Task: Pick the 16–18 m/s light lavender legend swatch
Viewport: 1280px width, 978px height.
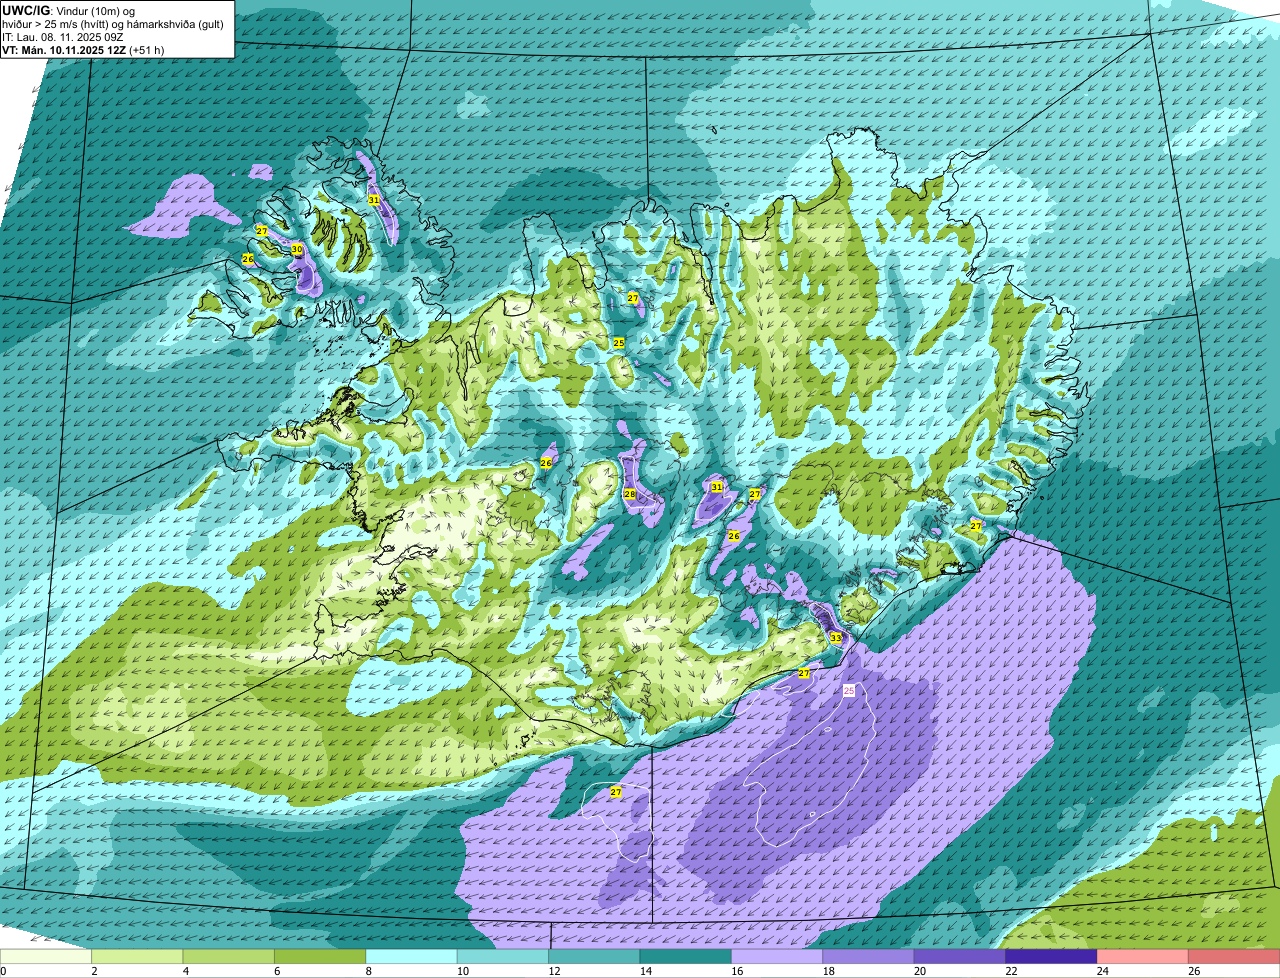Action: (x=777, y=957)
